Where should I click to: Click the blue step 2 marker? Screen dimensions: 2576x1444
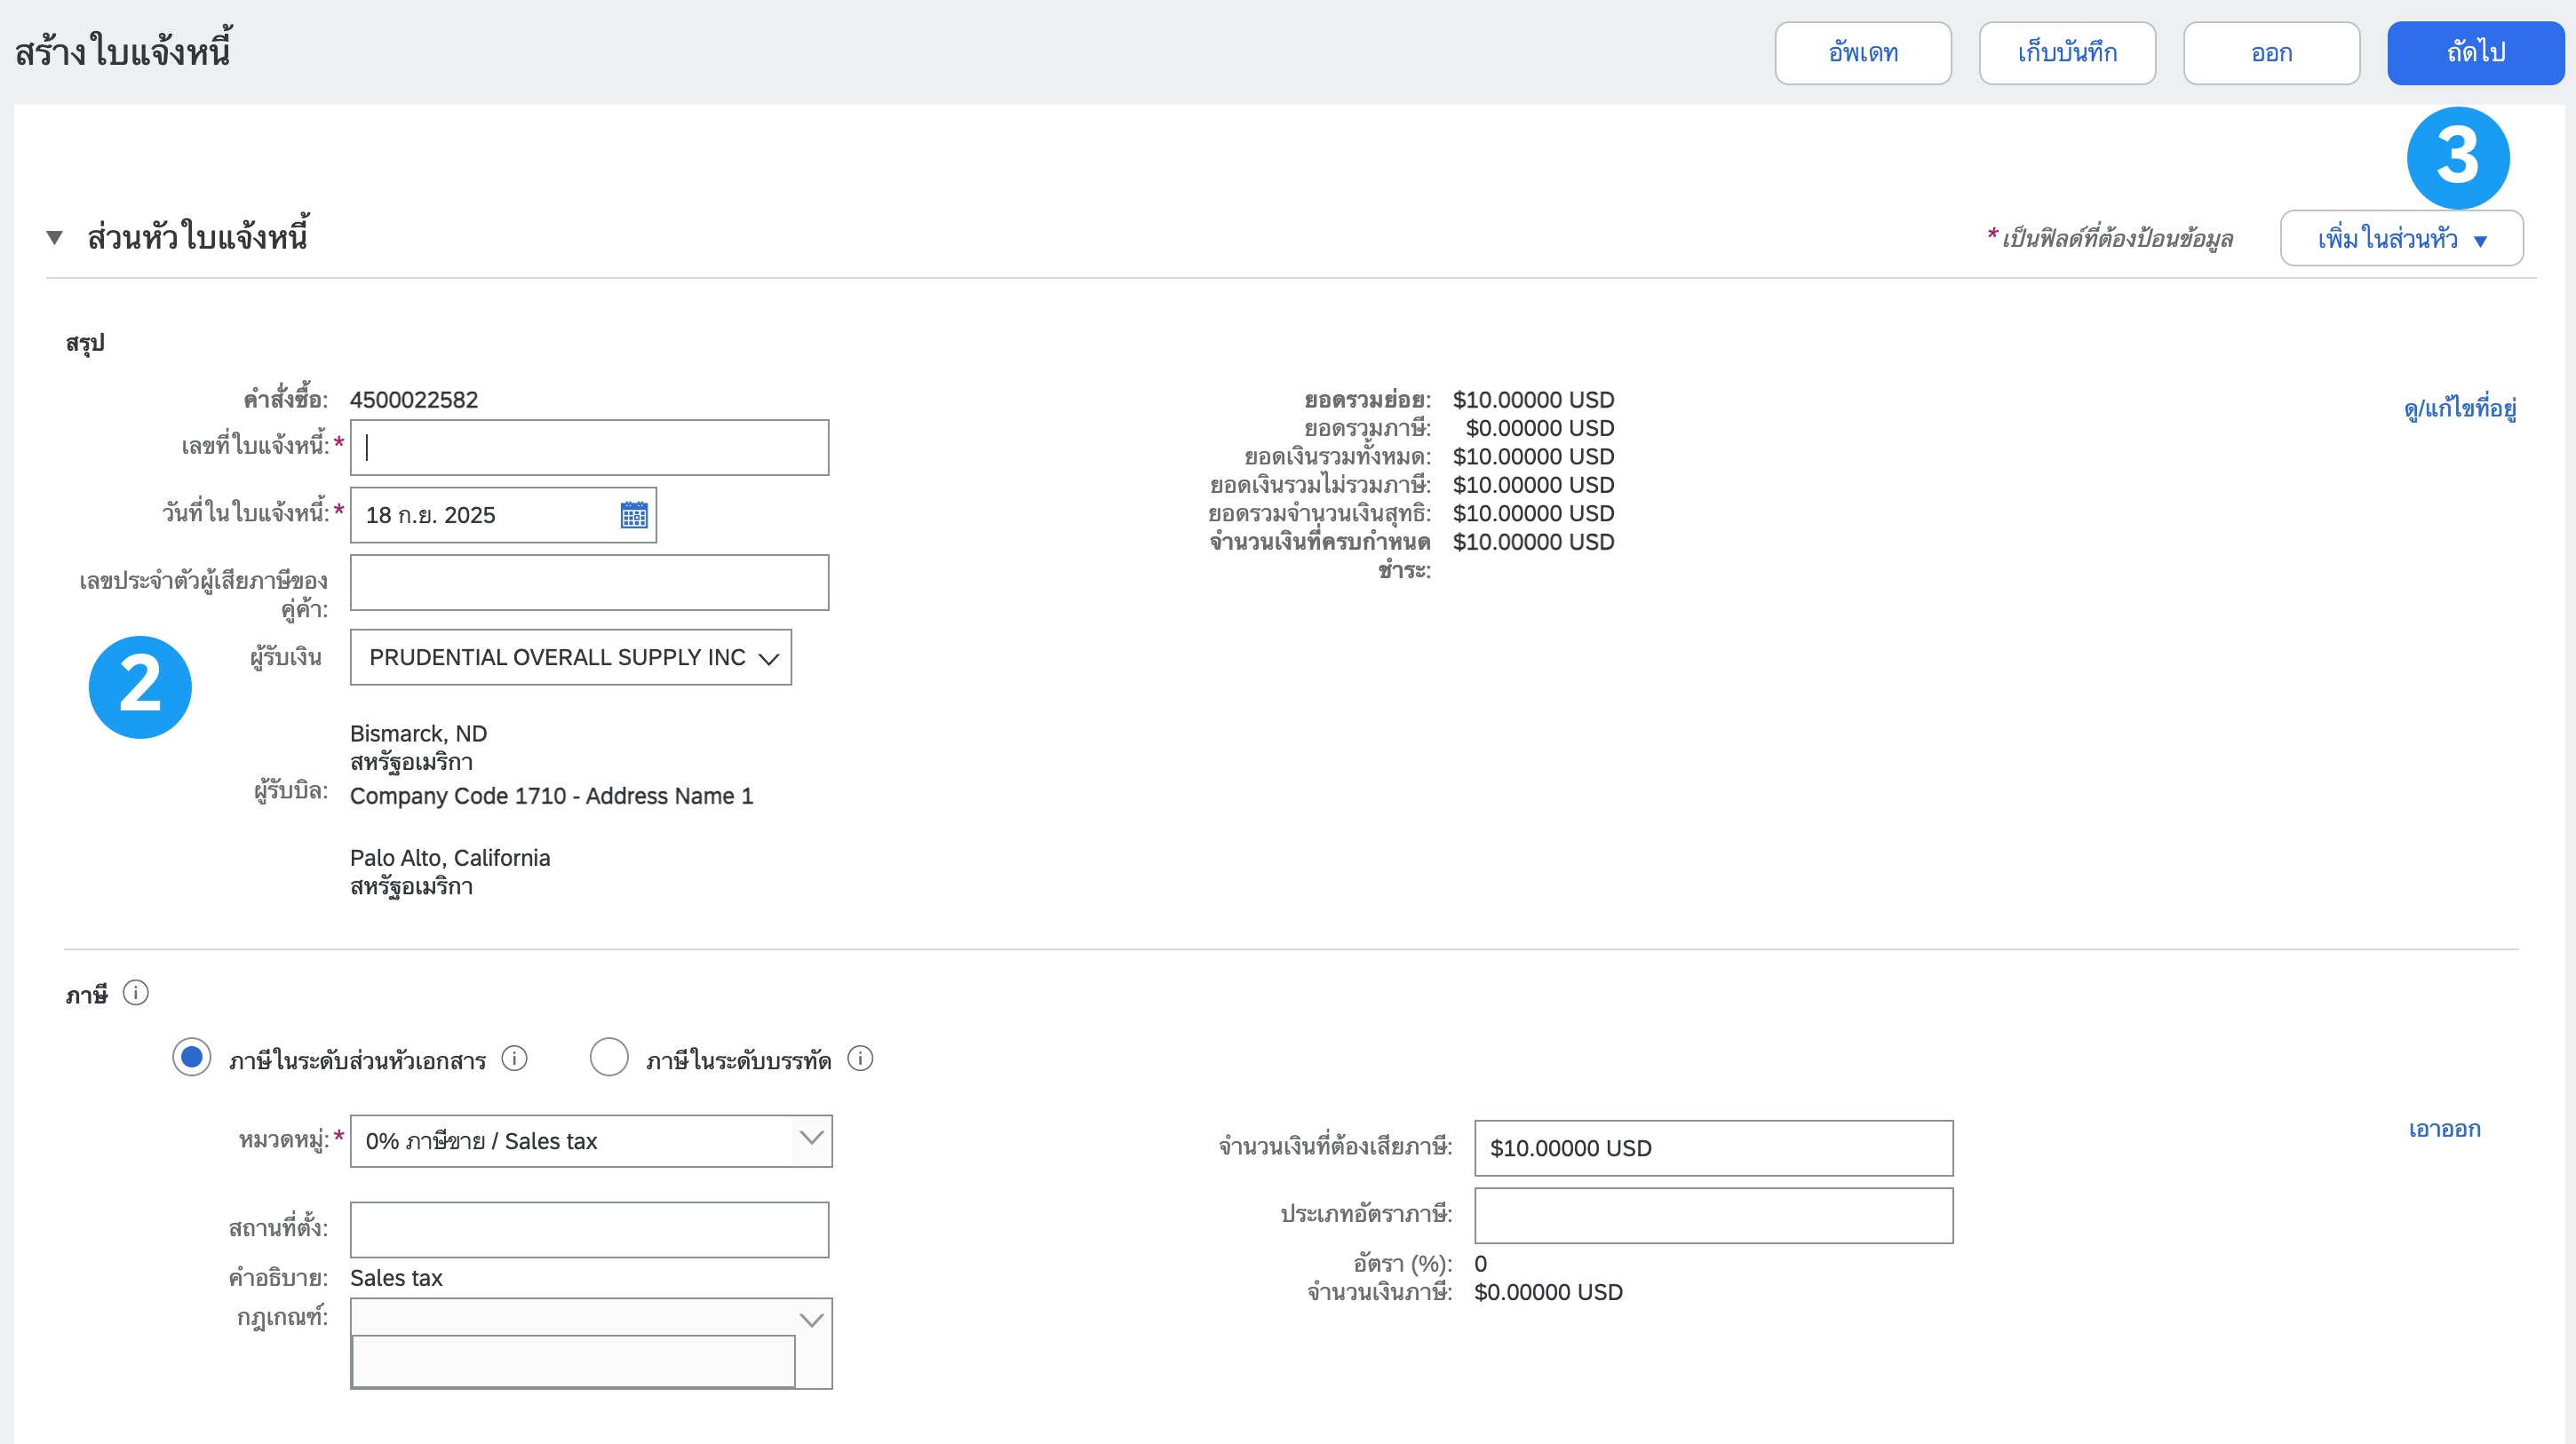140,687
